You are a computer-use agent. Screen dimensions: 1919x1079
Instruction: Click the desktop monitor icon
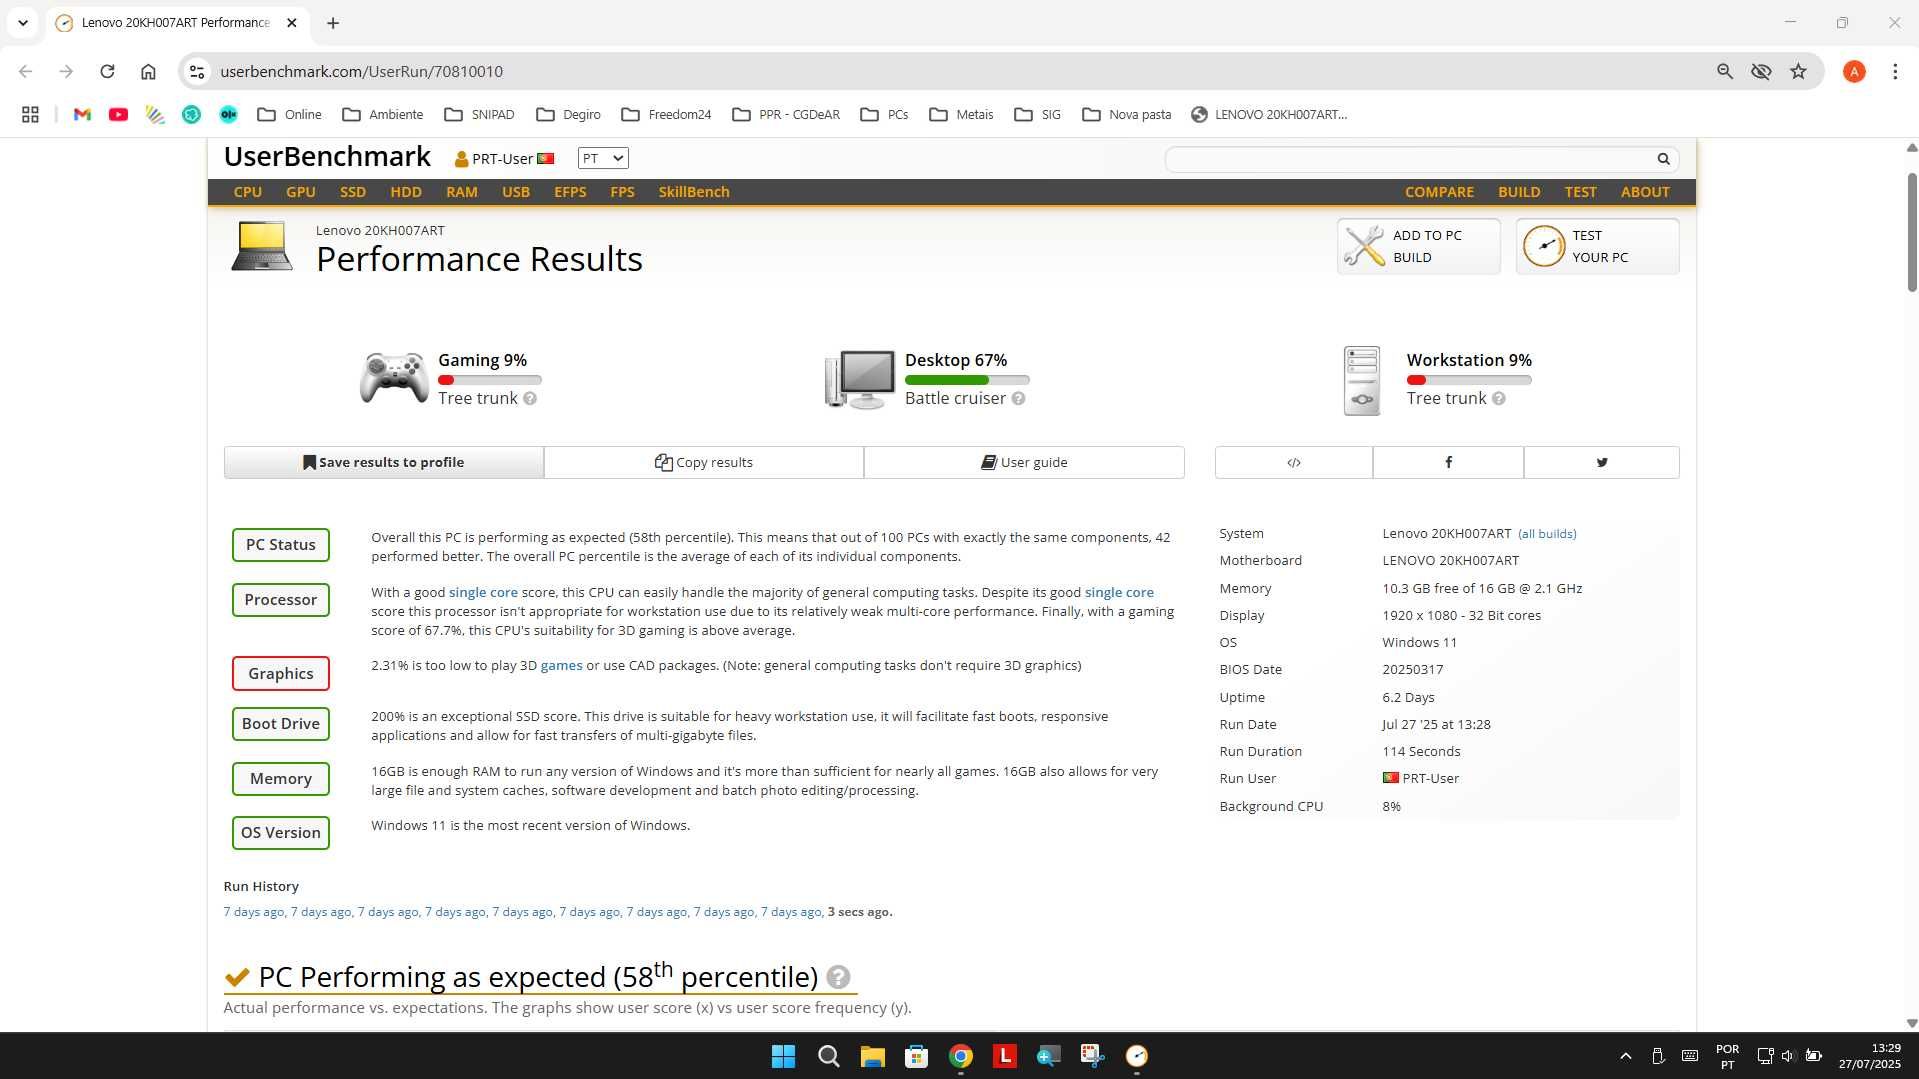859,378
